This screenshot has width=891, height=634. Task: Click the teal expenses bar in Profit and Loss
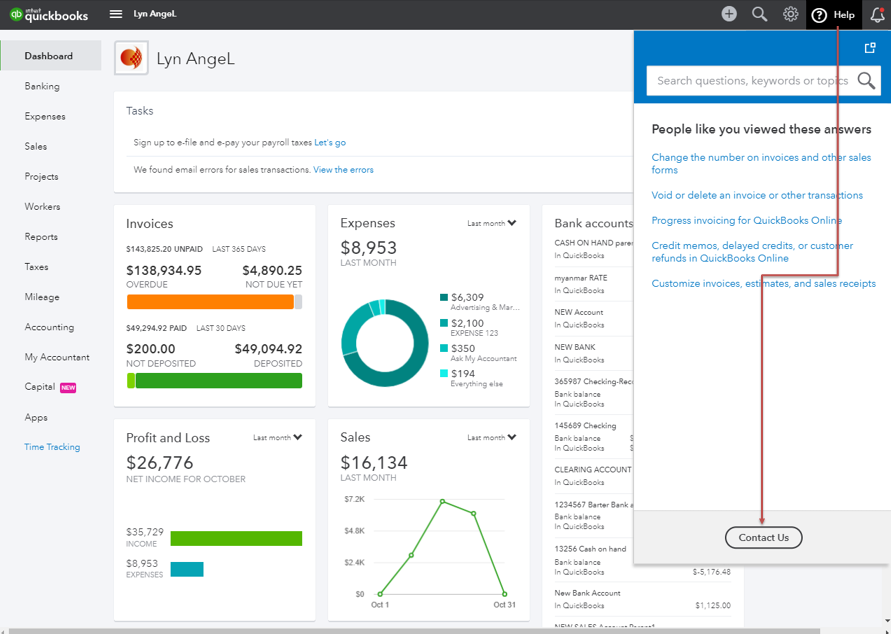point(187,569)
